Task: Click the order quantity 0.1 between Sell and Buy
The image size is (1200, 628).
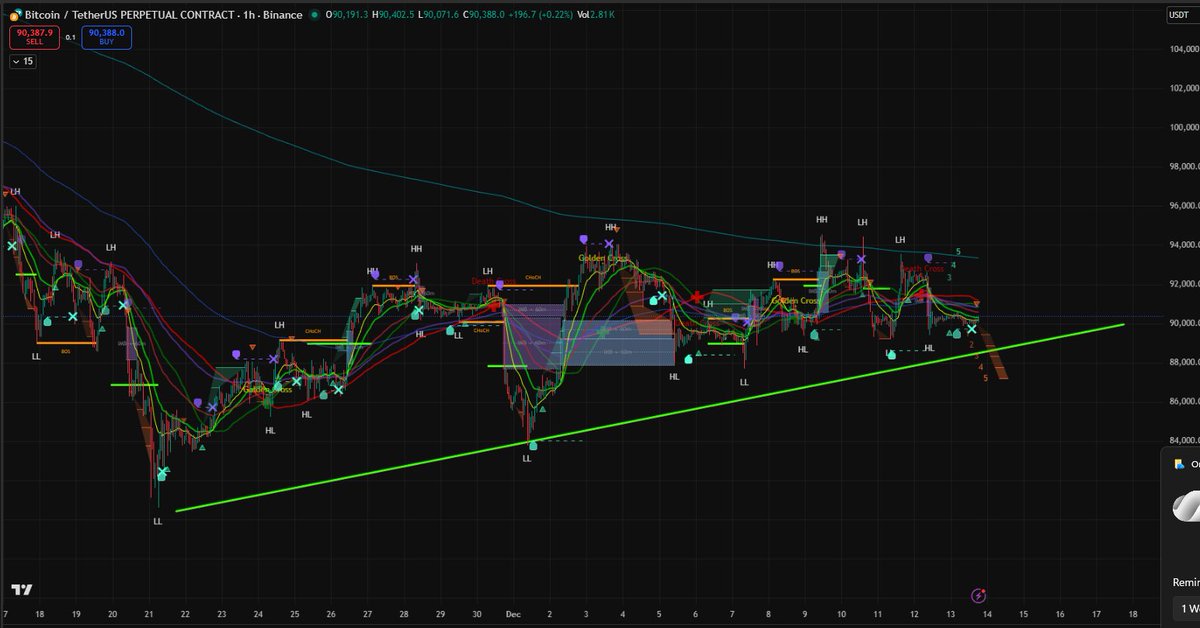Action: (70, 37)
